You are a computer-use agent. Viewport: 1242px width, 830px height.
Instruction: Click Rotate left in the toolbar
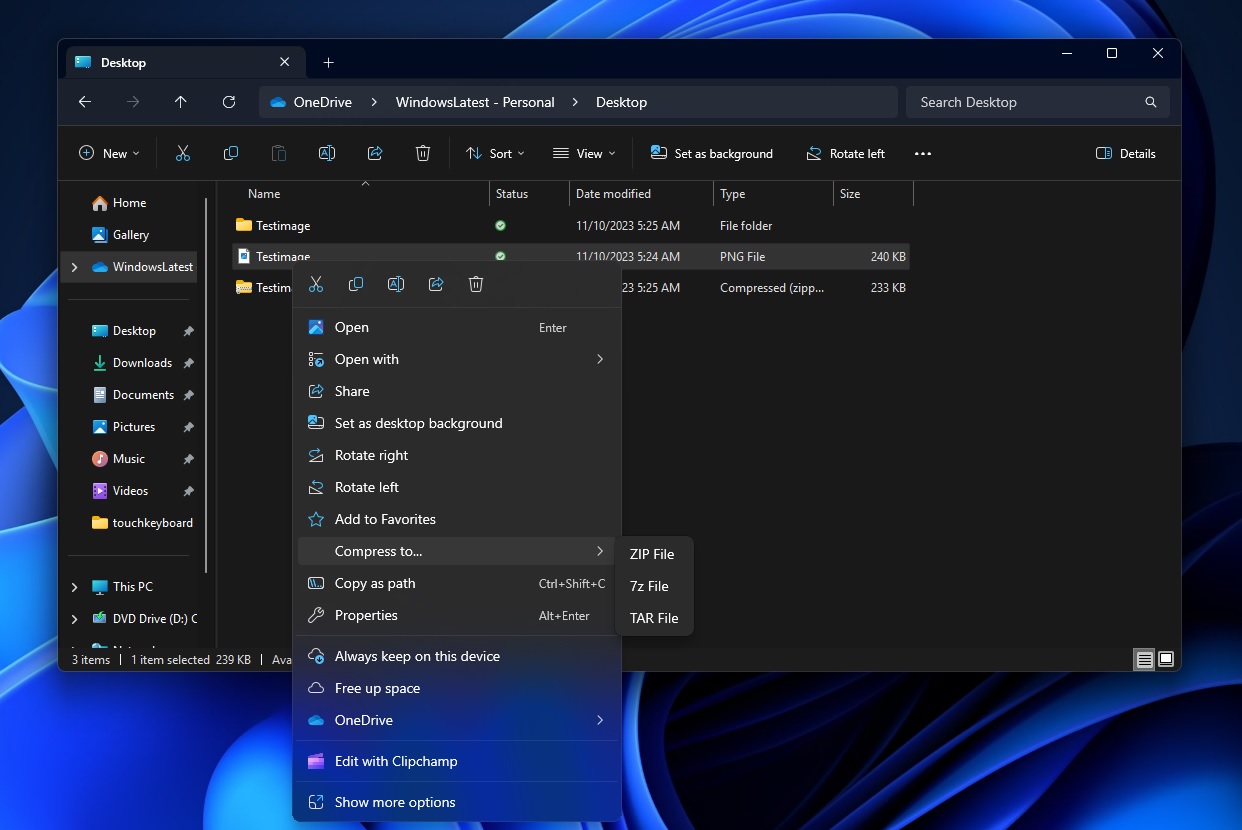click(x=846, y=154)
